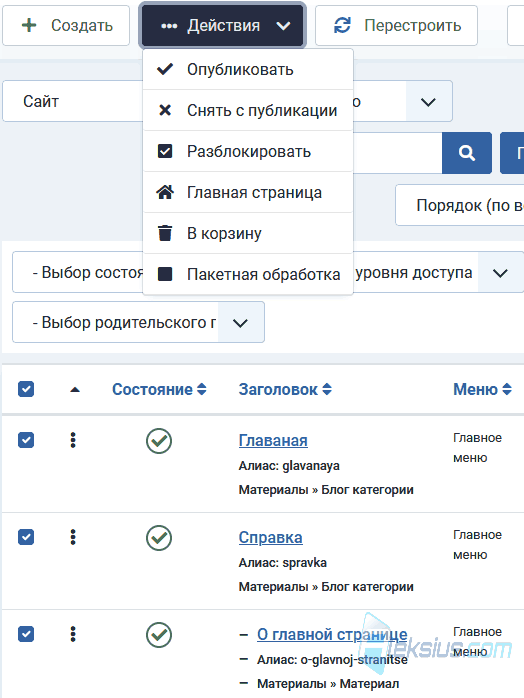Select В корзину from the actions menu
The width and height of the screenshot is (524, 698).
tap(248, 233)
